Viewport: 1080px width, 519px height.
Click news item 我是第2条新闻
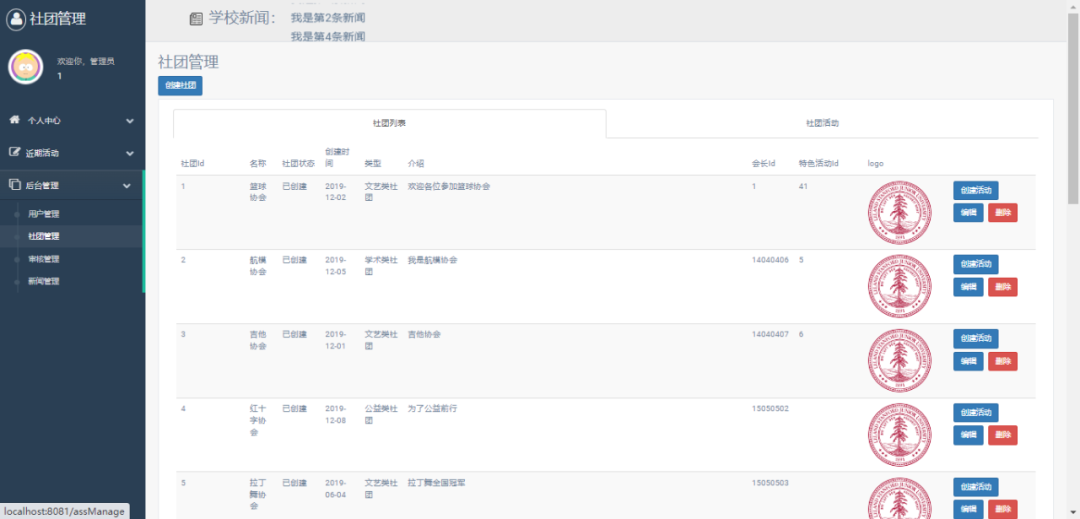pos(328,19)
